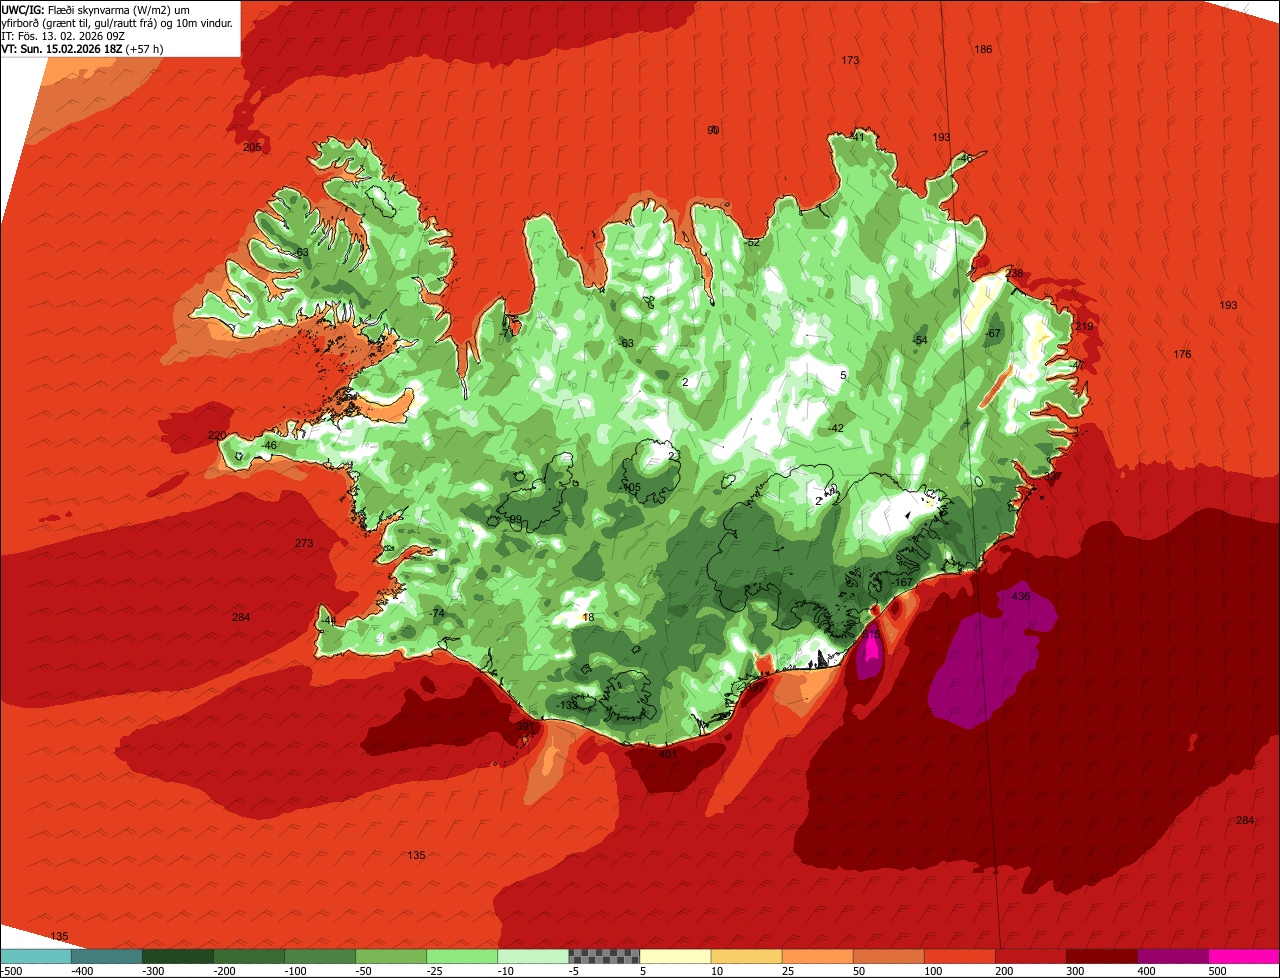Select the legend swatch between -100 and -50
This screenshot has width=1280, height=978.
pyautogui.click(x=320, y=956)
